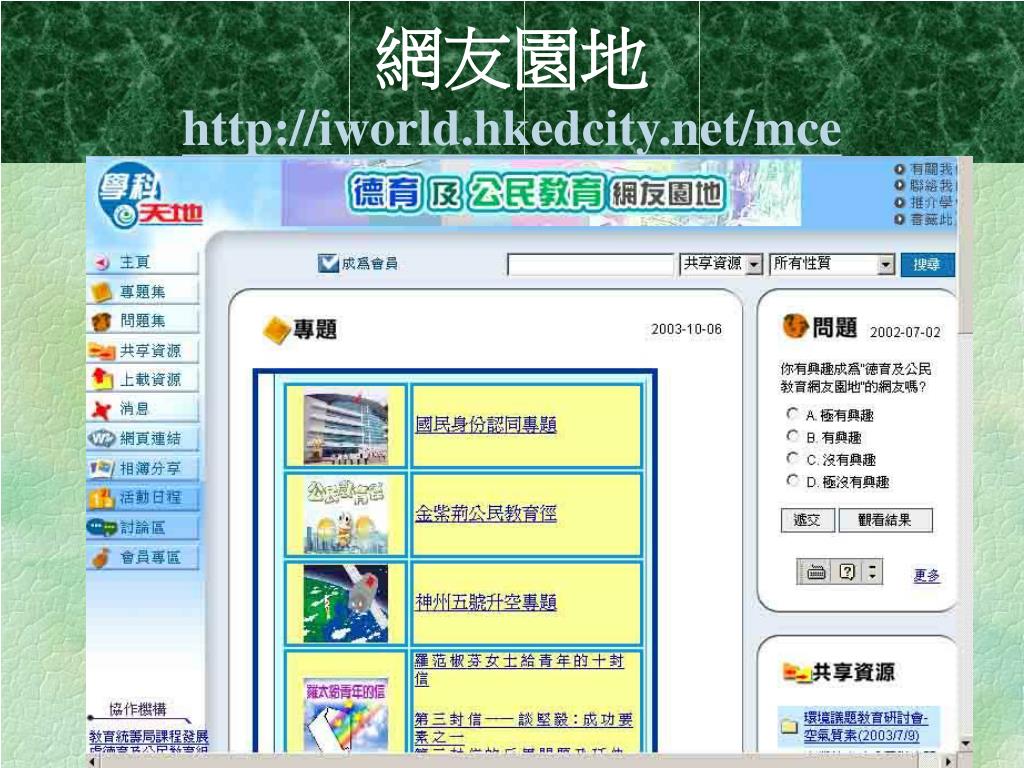The image size is (1024, 768).
Task: Click the stepper arrows in the poll toolbar
Action: (872, 573)
